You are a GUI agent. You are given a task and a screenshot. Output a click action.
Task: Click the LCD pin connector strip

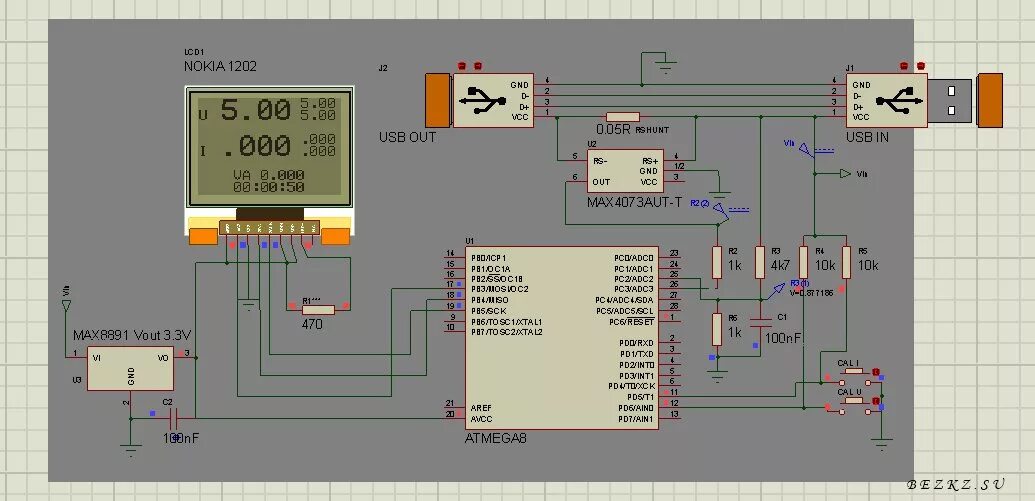tap(269, 227)
